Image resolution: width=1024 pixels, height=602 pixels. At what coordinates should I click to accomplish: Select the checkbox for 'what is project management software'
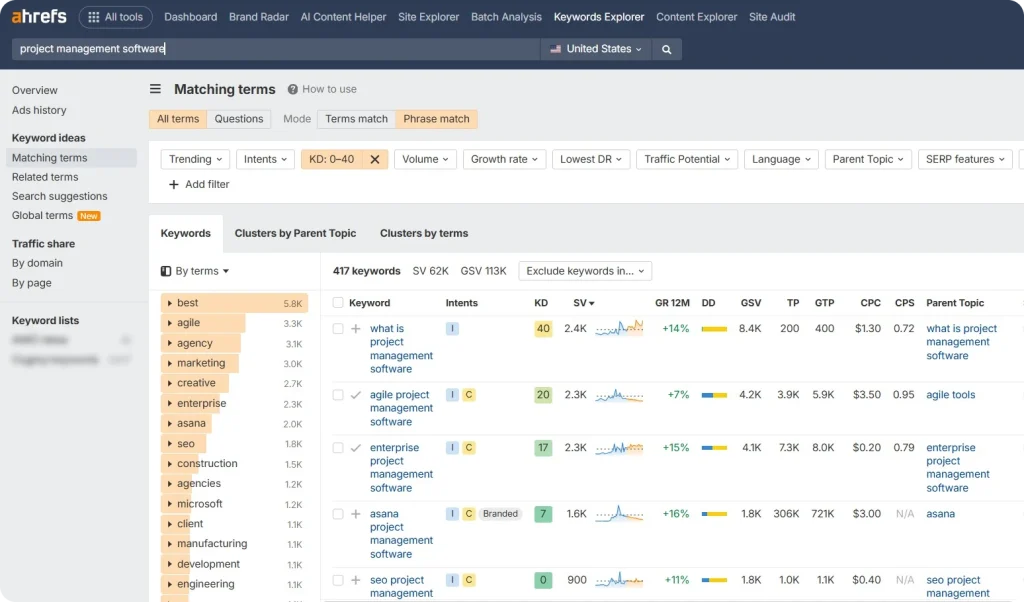(338, 328)
